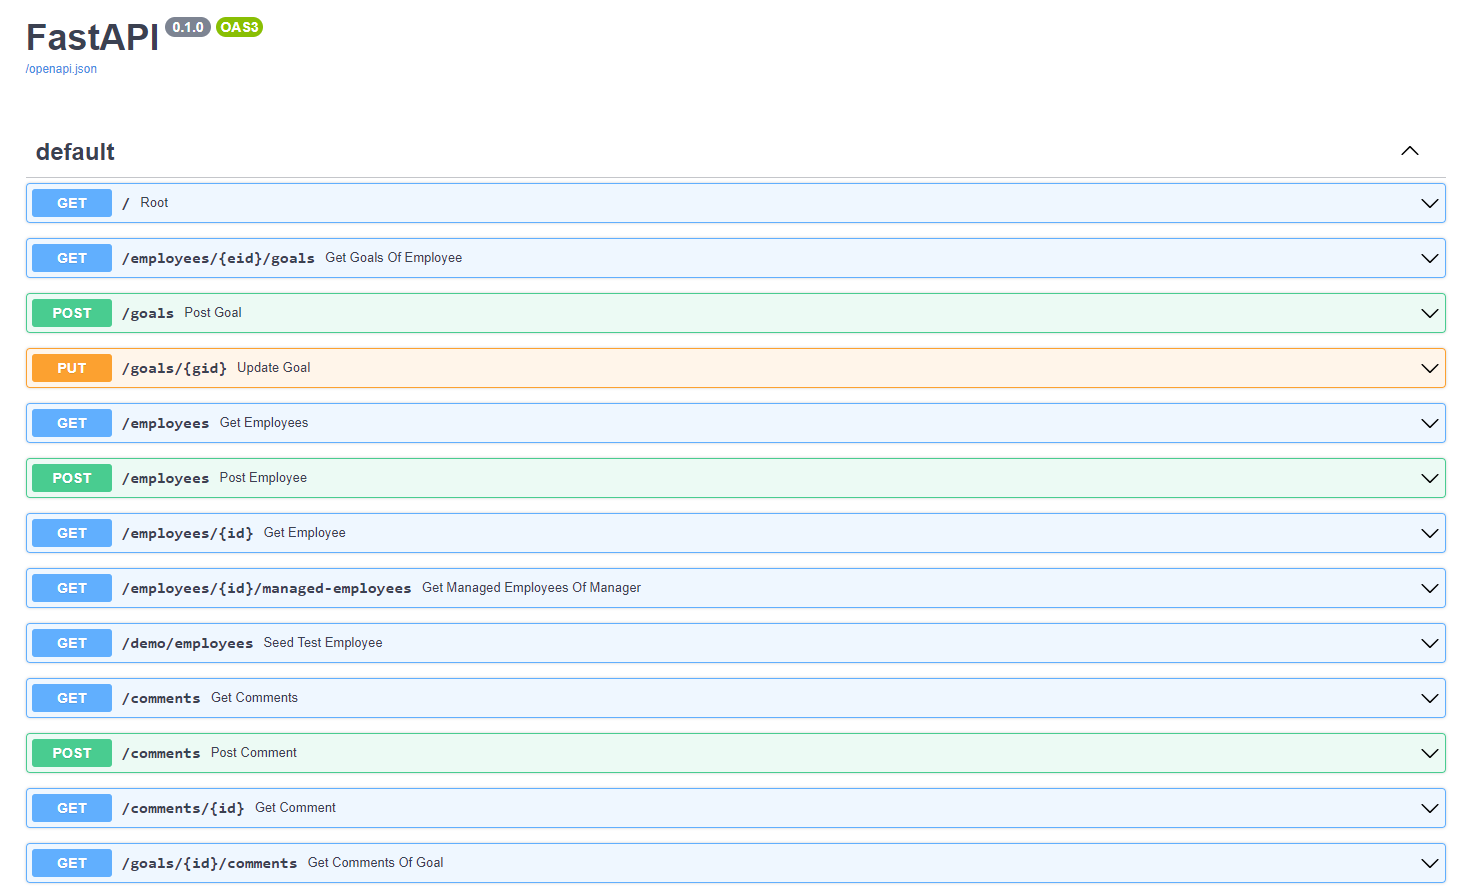Click the FastAPI title
Image resolution: width=1463 pixels, height=893 pixels.
tap(92, 38)
